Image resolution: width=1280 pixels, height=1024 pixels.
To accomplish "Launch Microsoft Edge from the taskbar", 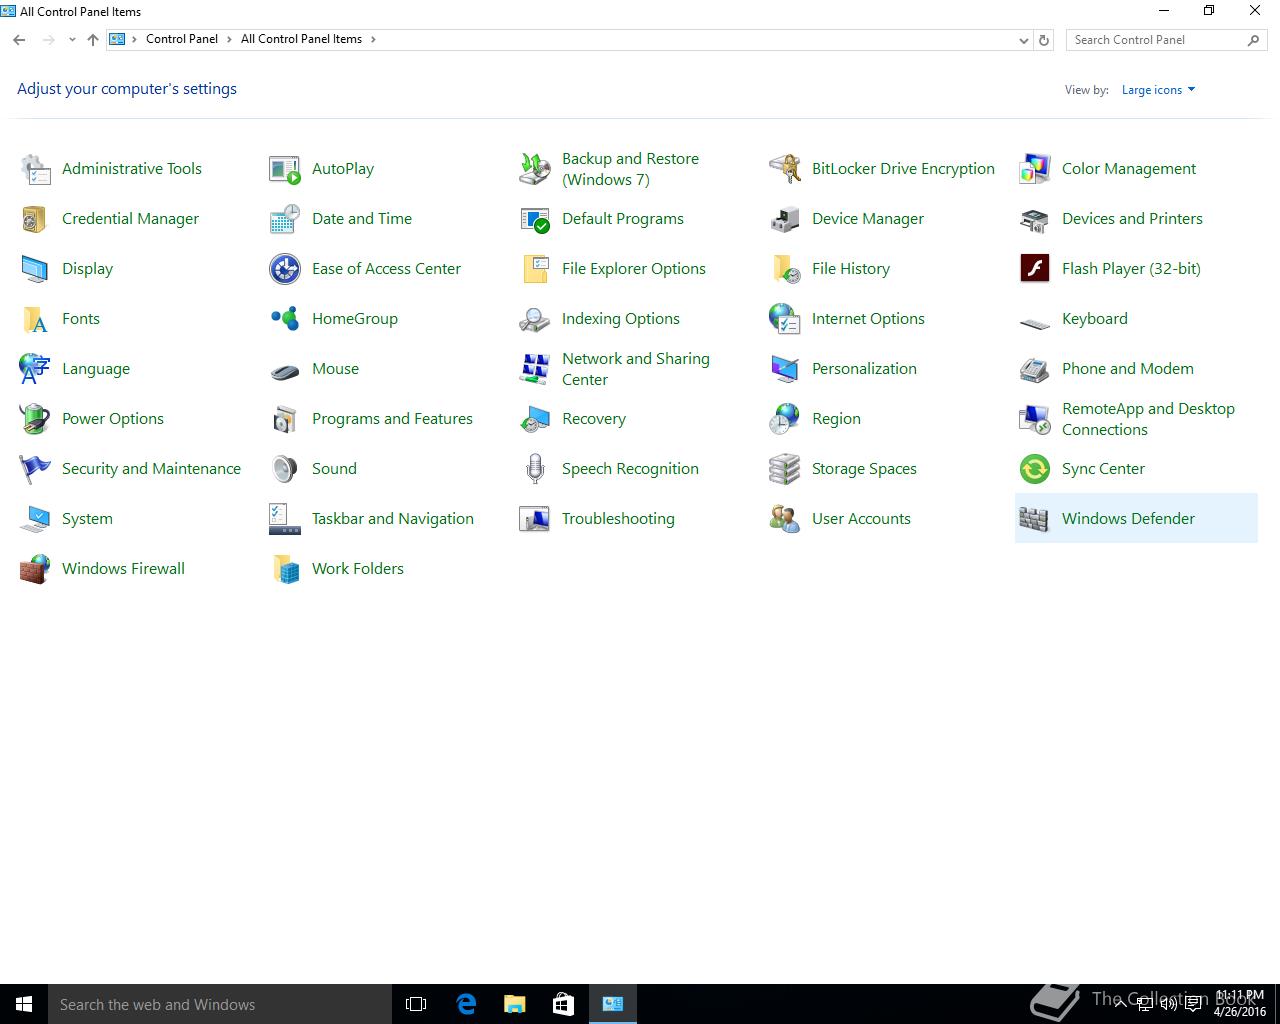I will coord(466,1004).
